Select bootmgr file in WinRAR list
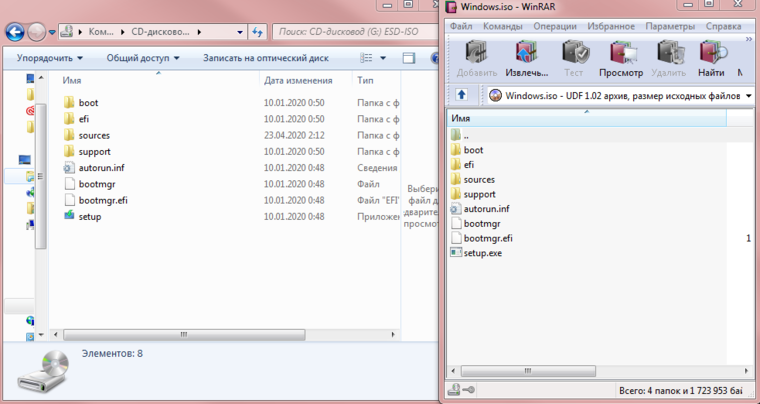This screenshot has height=404, width=760. [x=482, y=223]
